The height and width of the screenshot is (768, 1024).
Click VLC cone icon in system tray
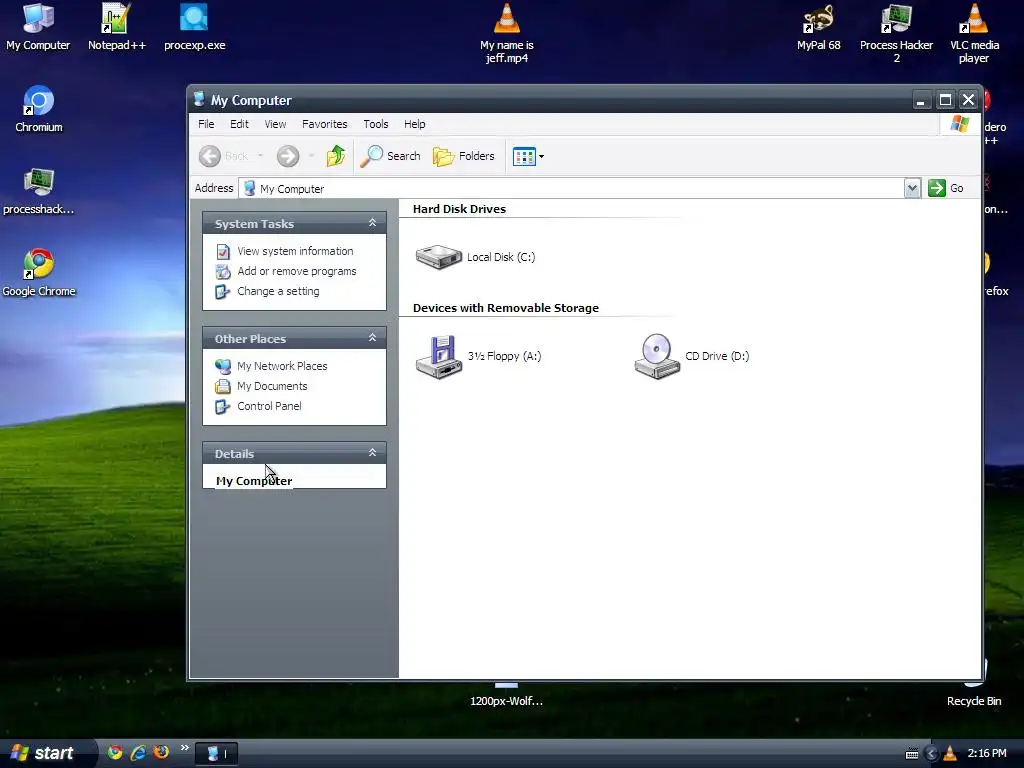tap(950, 754)
